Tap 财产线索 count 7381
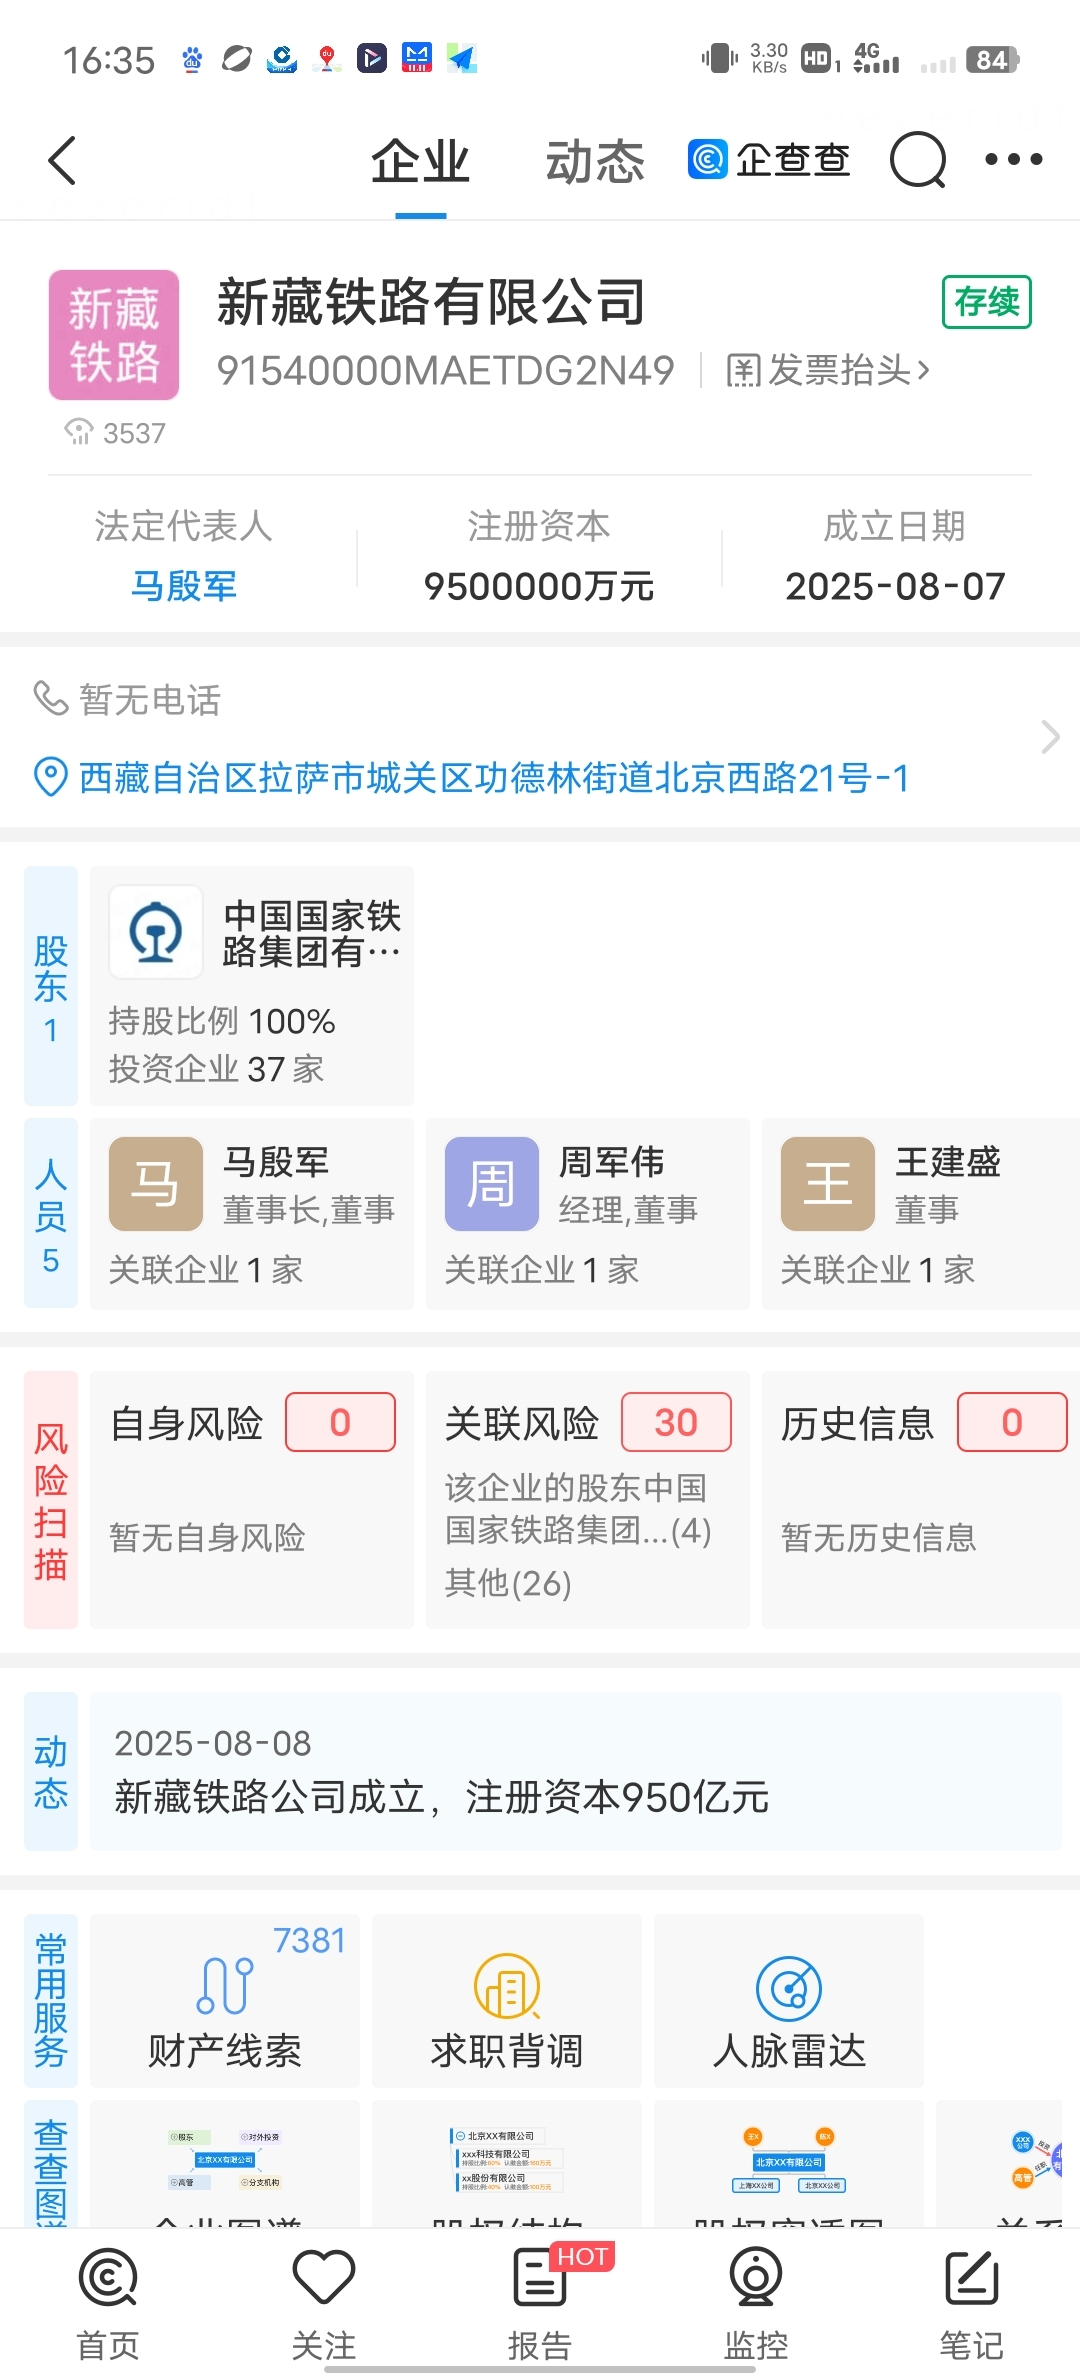 coord(309,1940)
